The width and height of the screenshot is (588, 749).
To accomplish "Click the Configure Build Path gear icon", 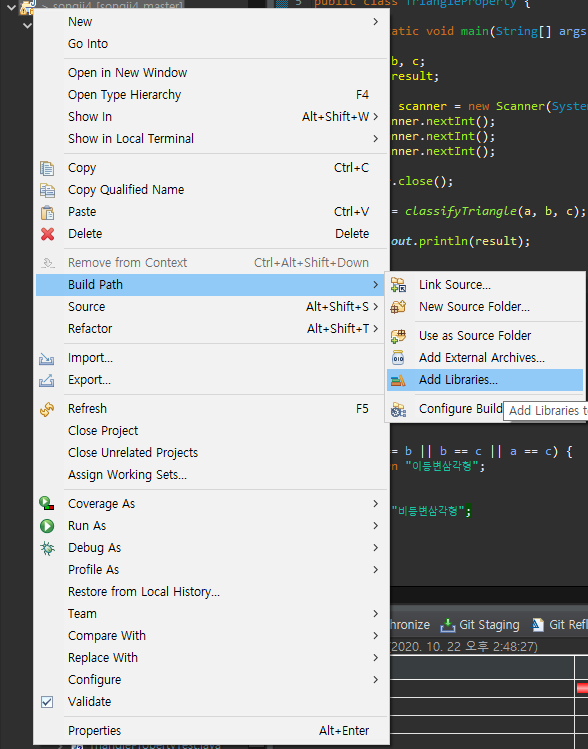I will point(398,409).
